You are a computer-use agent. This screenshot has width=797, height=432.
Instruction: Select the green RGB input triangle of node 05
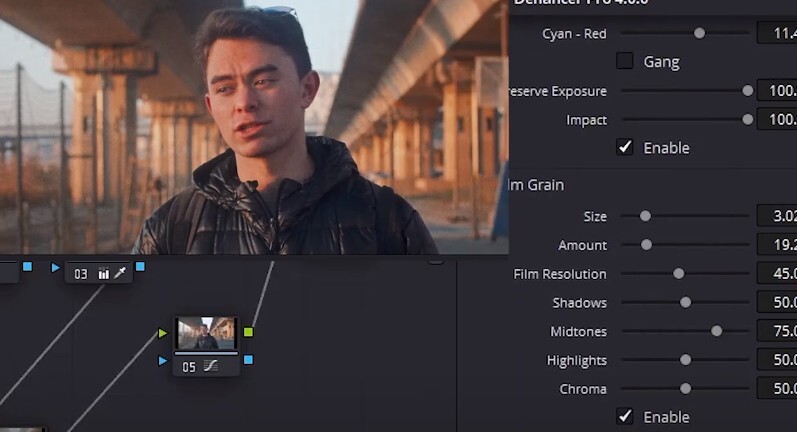pos(163,332)
